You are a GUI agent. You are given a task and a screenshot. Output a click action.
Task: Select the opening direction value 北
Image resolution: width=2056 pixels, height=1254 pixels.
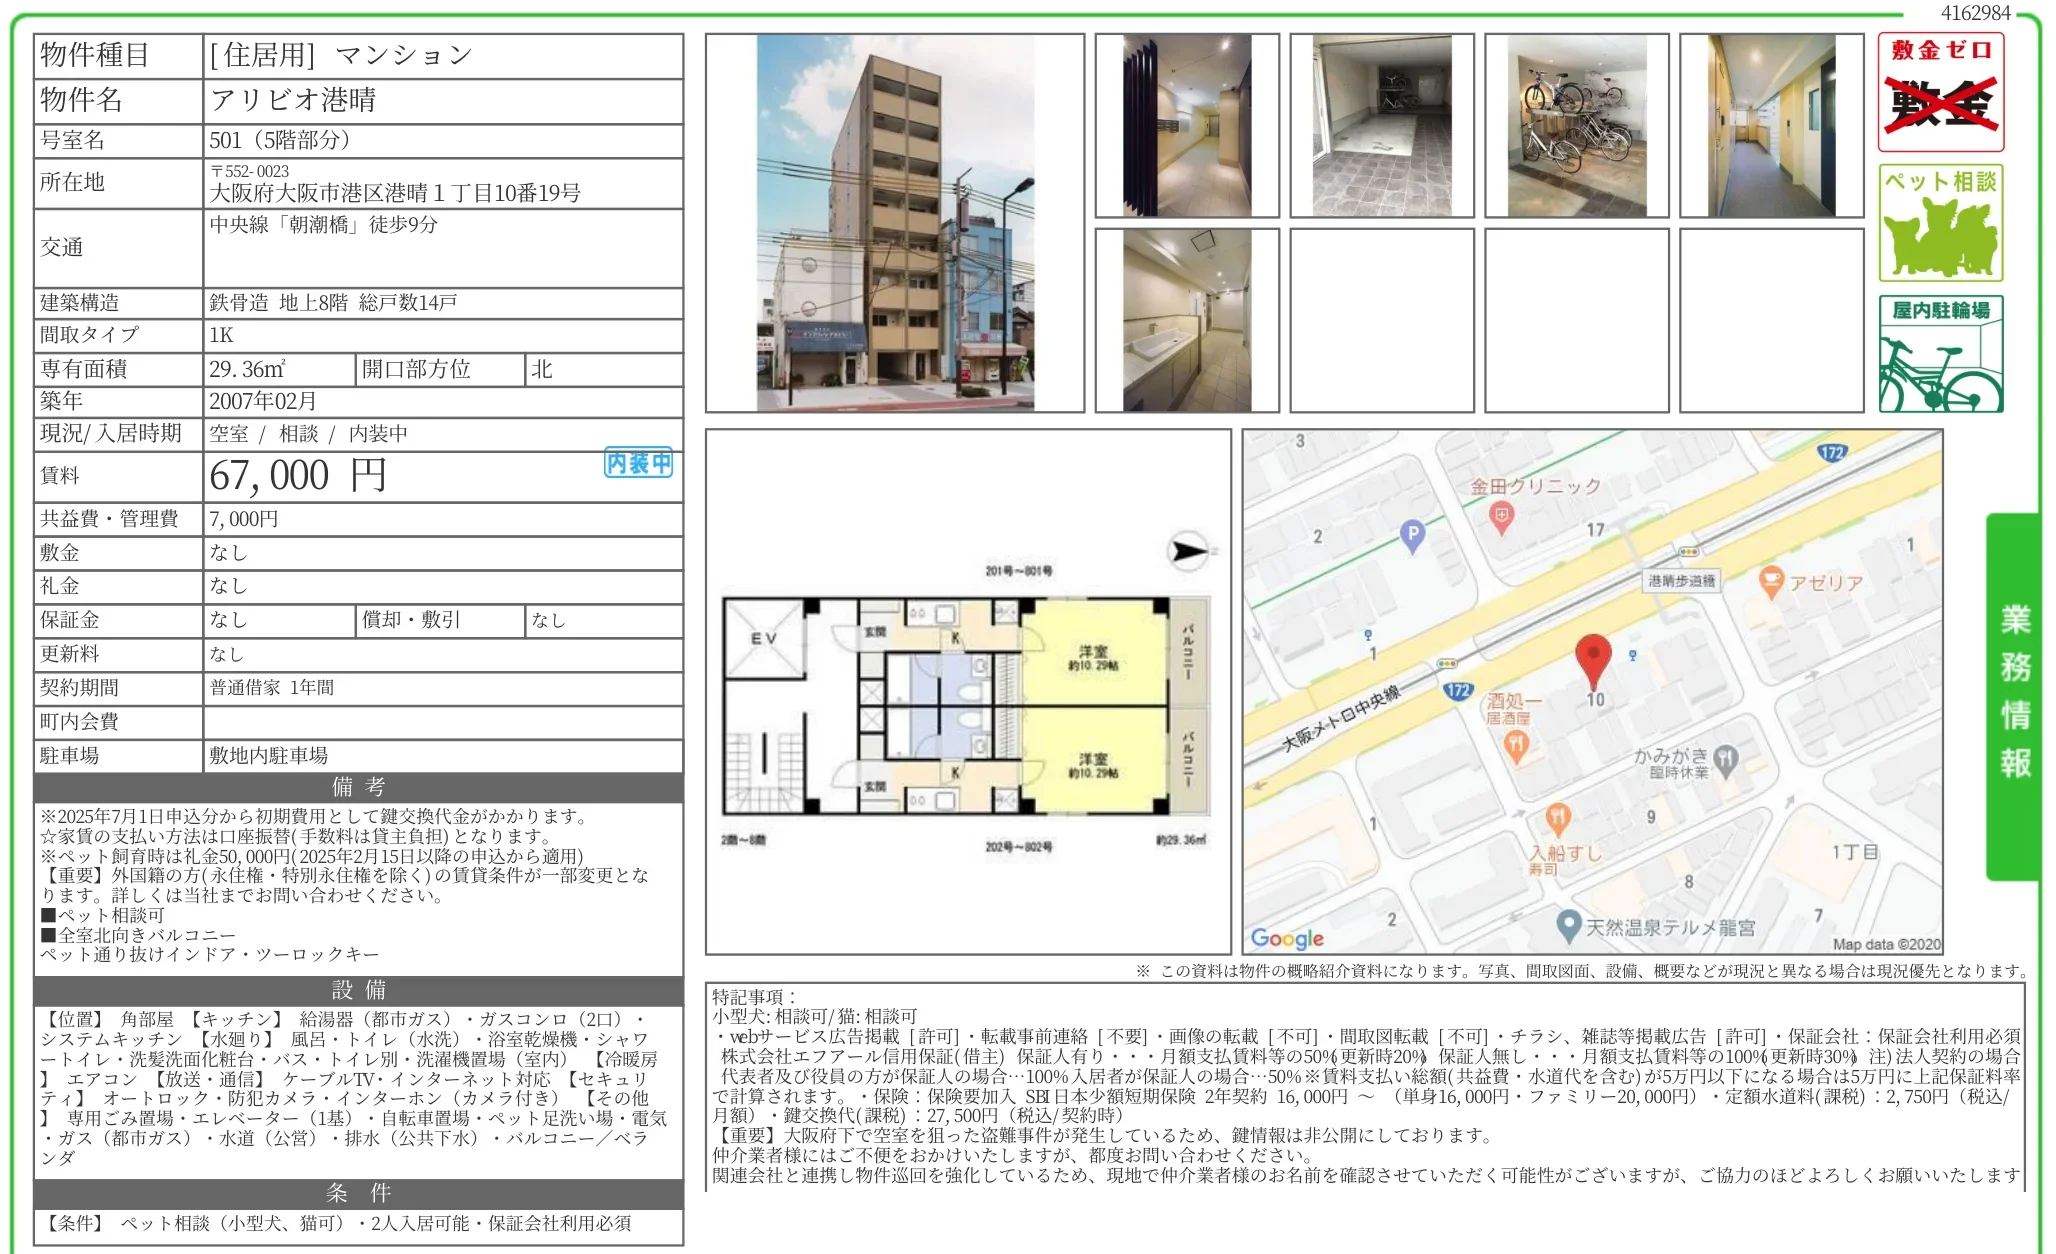click(542, 369)
